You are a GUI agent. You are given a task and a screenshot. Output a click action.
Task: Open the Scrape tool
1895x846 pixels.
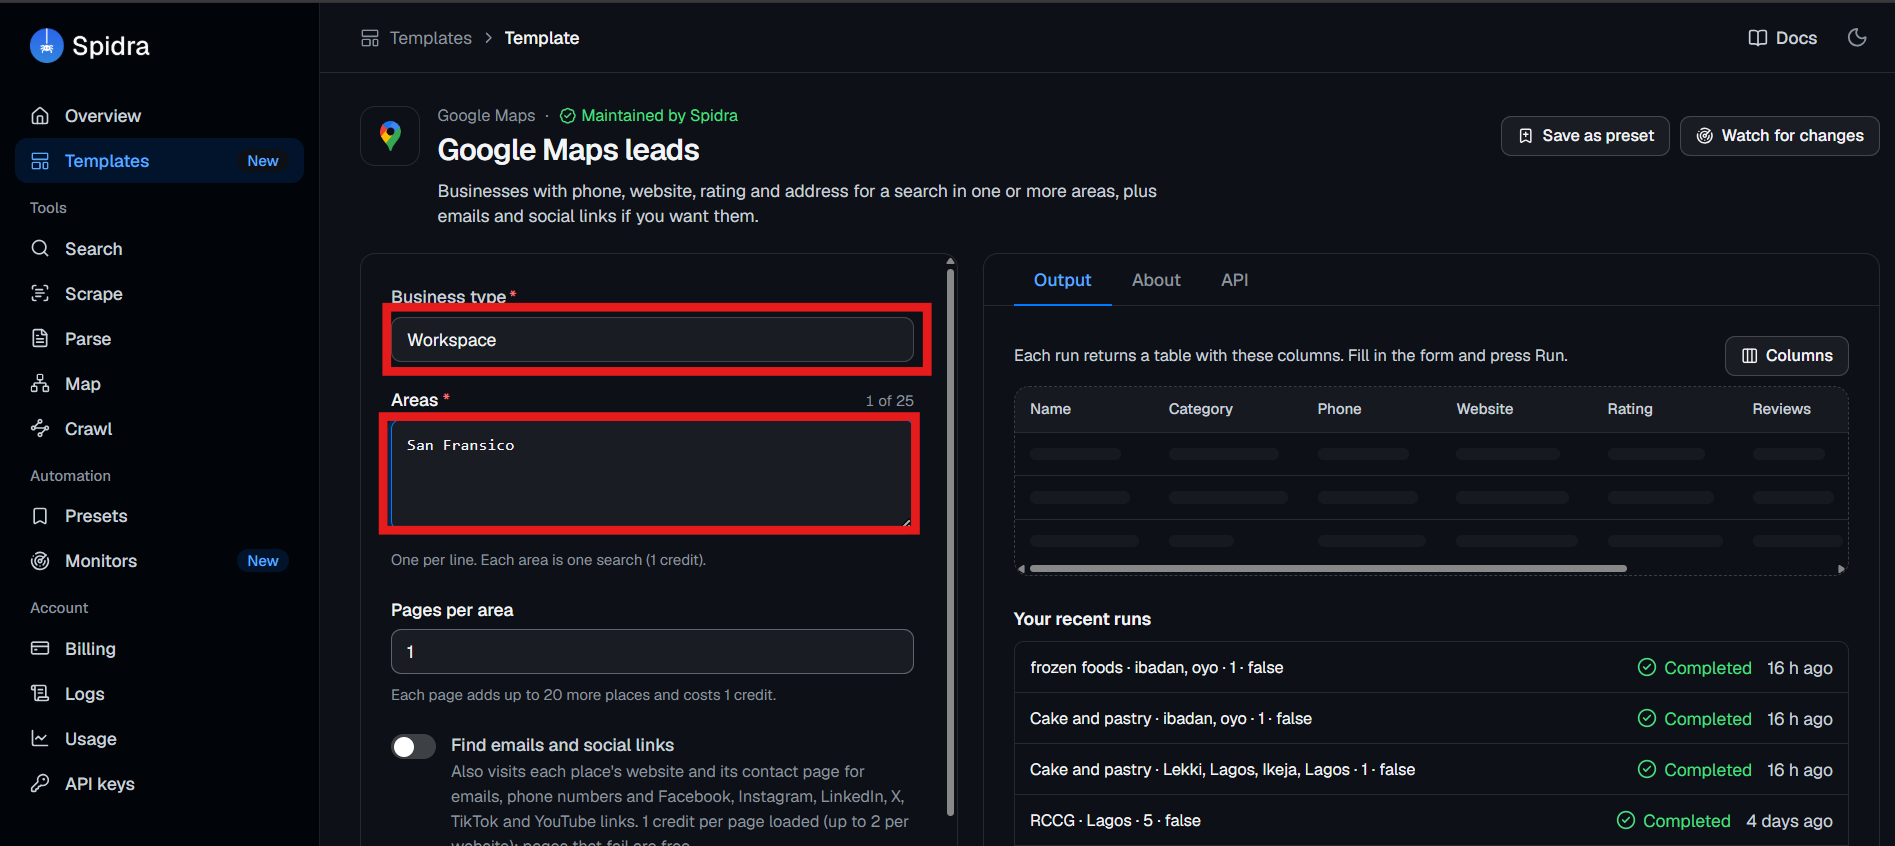[160, 294]
